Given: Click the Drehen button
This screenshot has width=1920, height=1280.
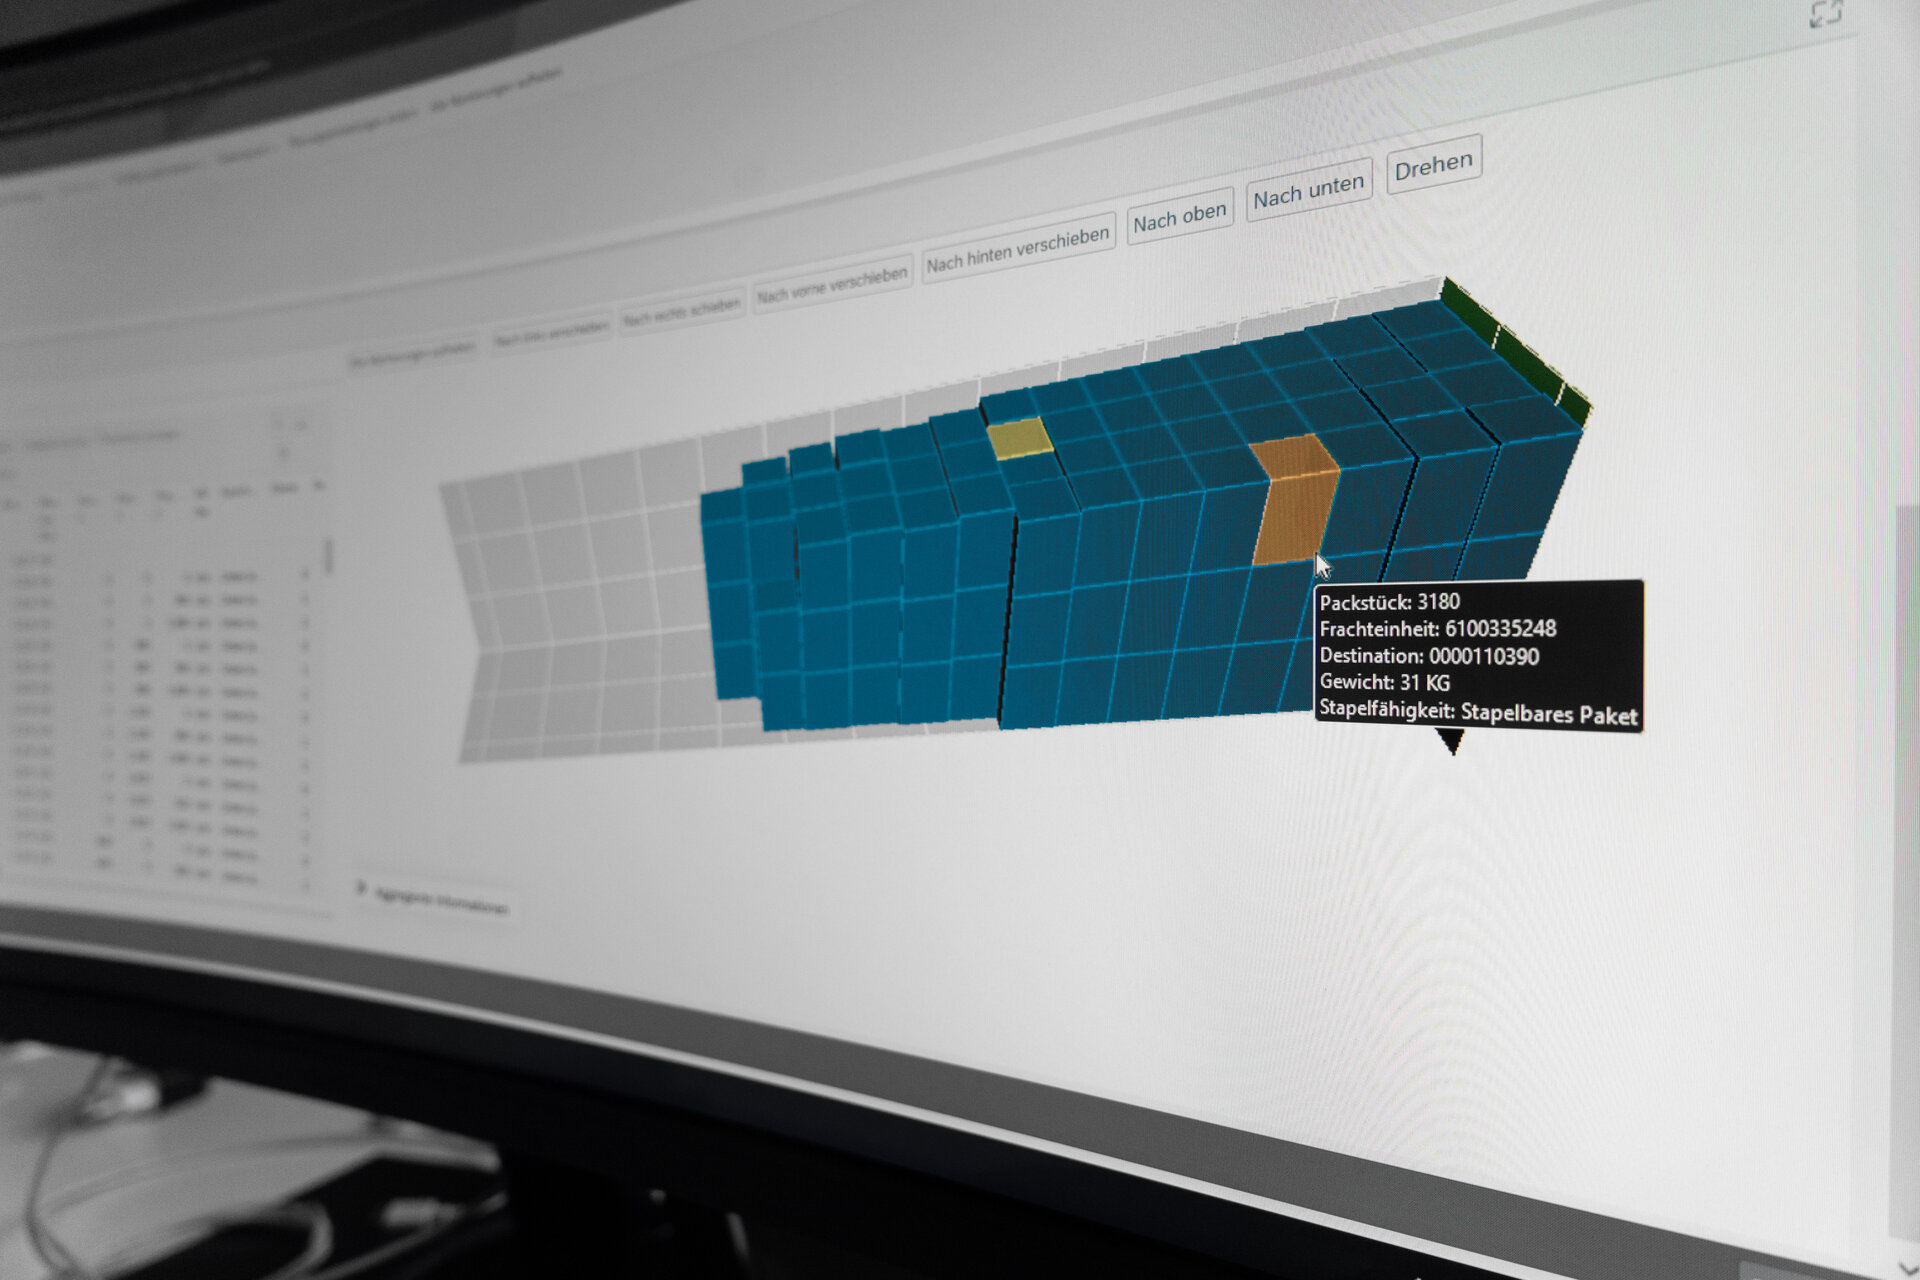Looking at the screenshot, I should click(x=1433, y=166).
